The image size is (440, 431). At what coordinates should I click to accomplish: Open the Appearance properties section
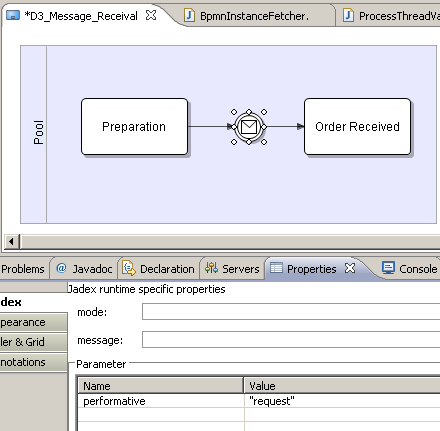[33, 322]
